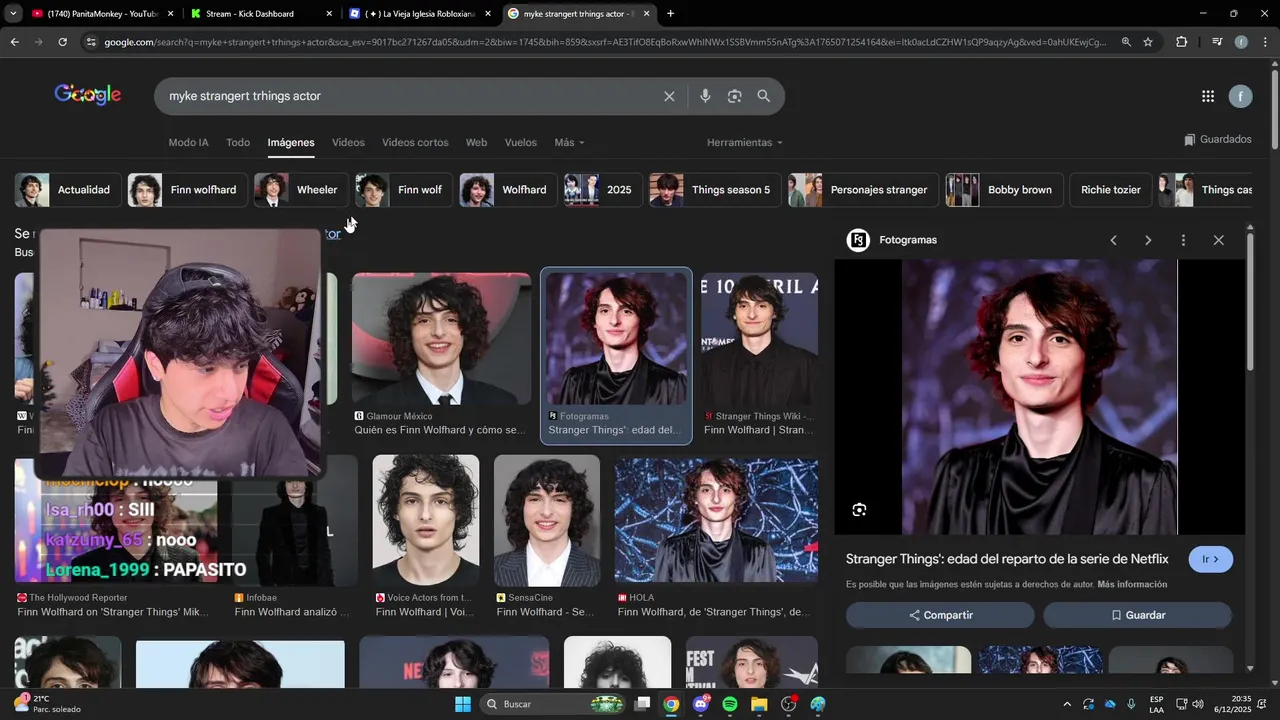Filter by the Actualidad chip
The width and height of the screenshot is (1280, 720).
[x=68, y=190]
